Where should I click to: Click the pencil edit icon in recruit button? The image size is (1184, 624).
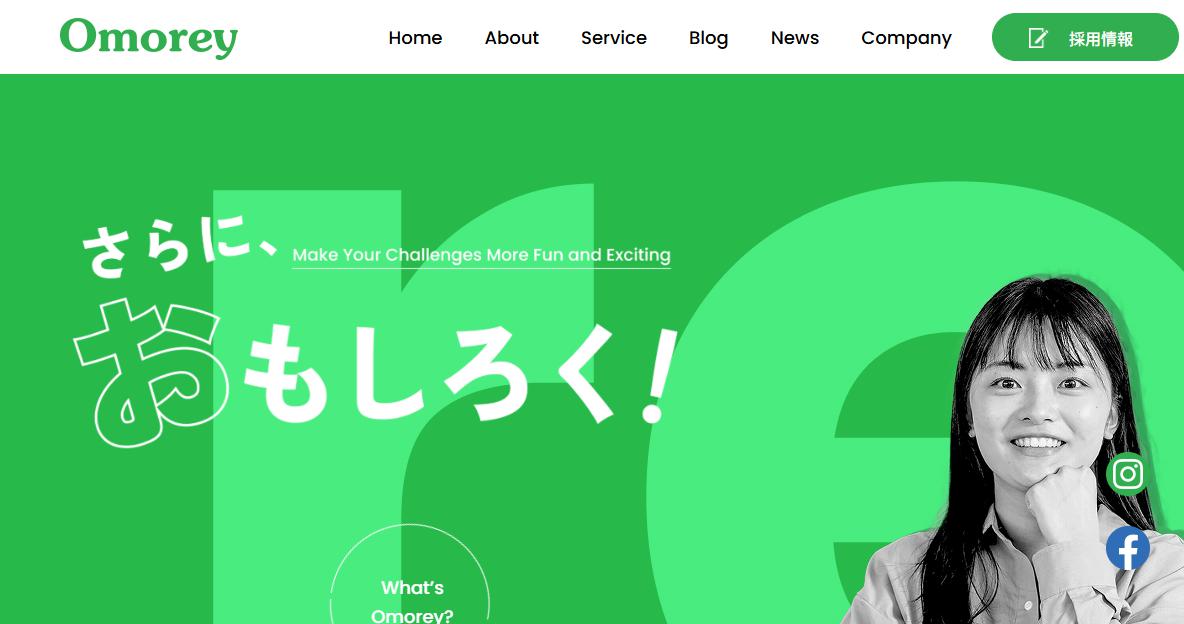point(1038,38)
